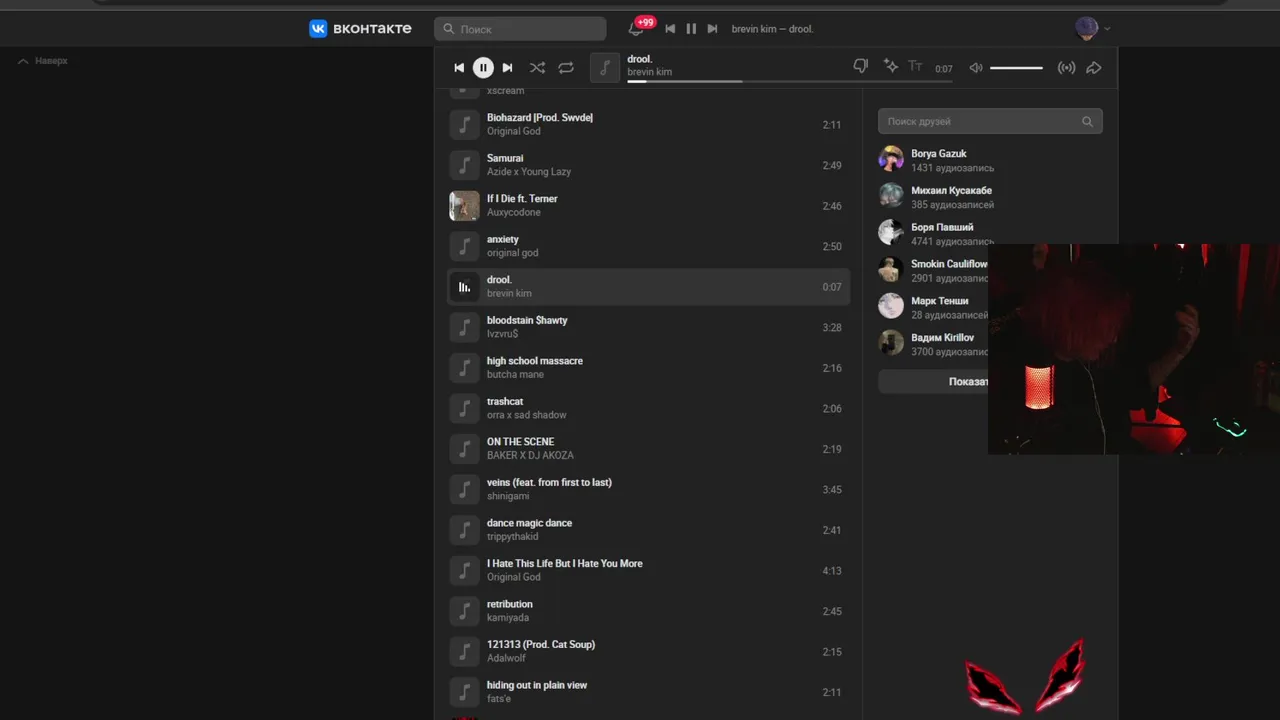
Task: Open artist shinigami link
Action: [508, 496]
